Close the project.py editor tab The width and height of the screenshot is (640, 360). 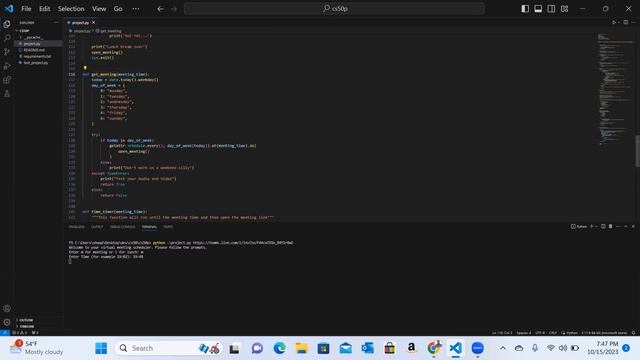click(93, 22)
